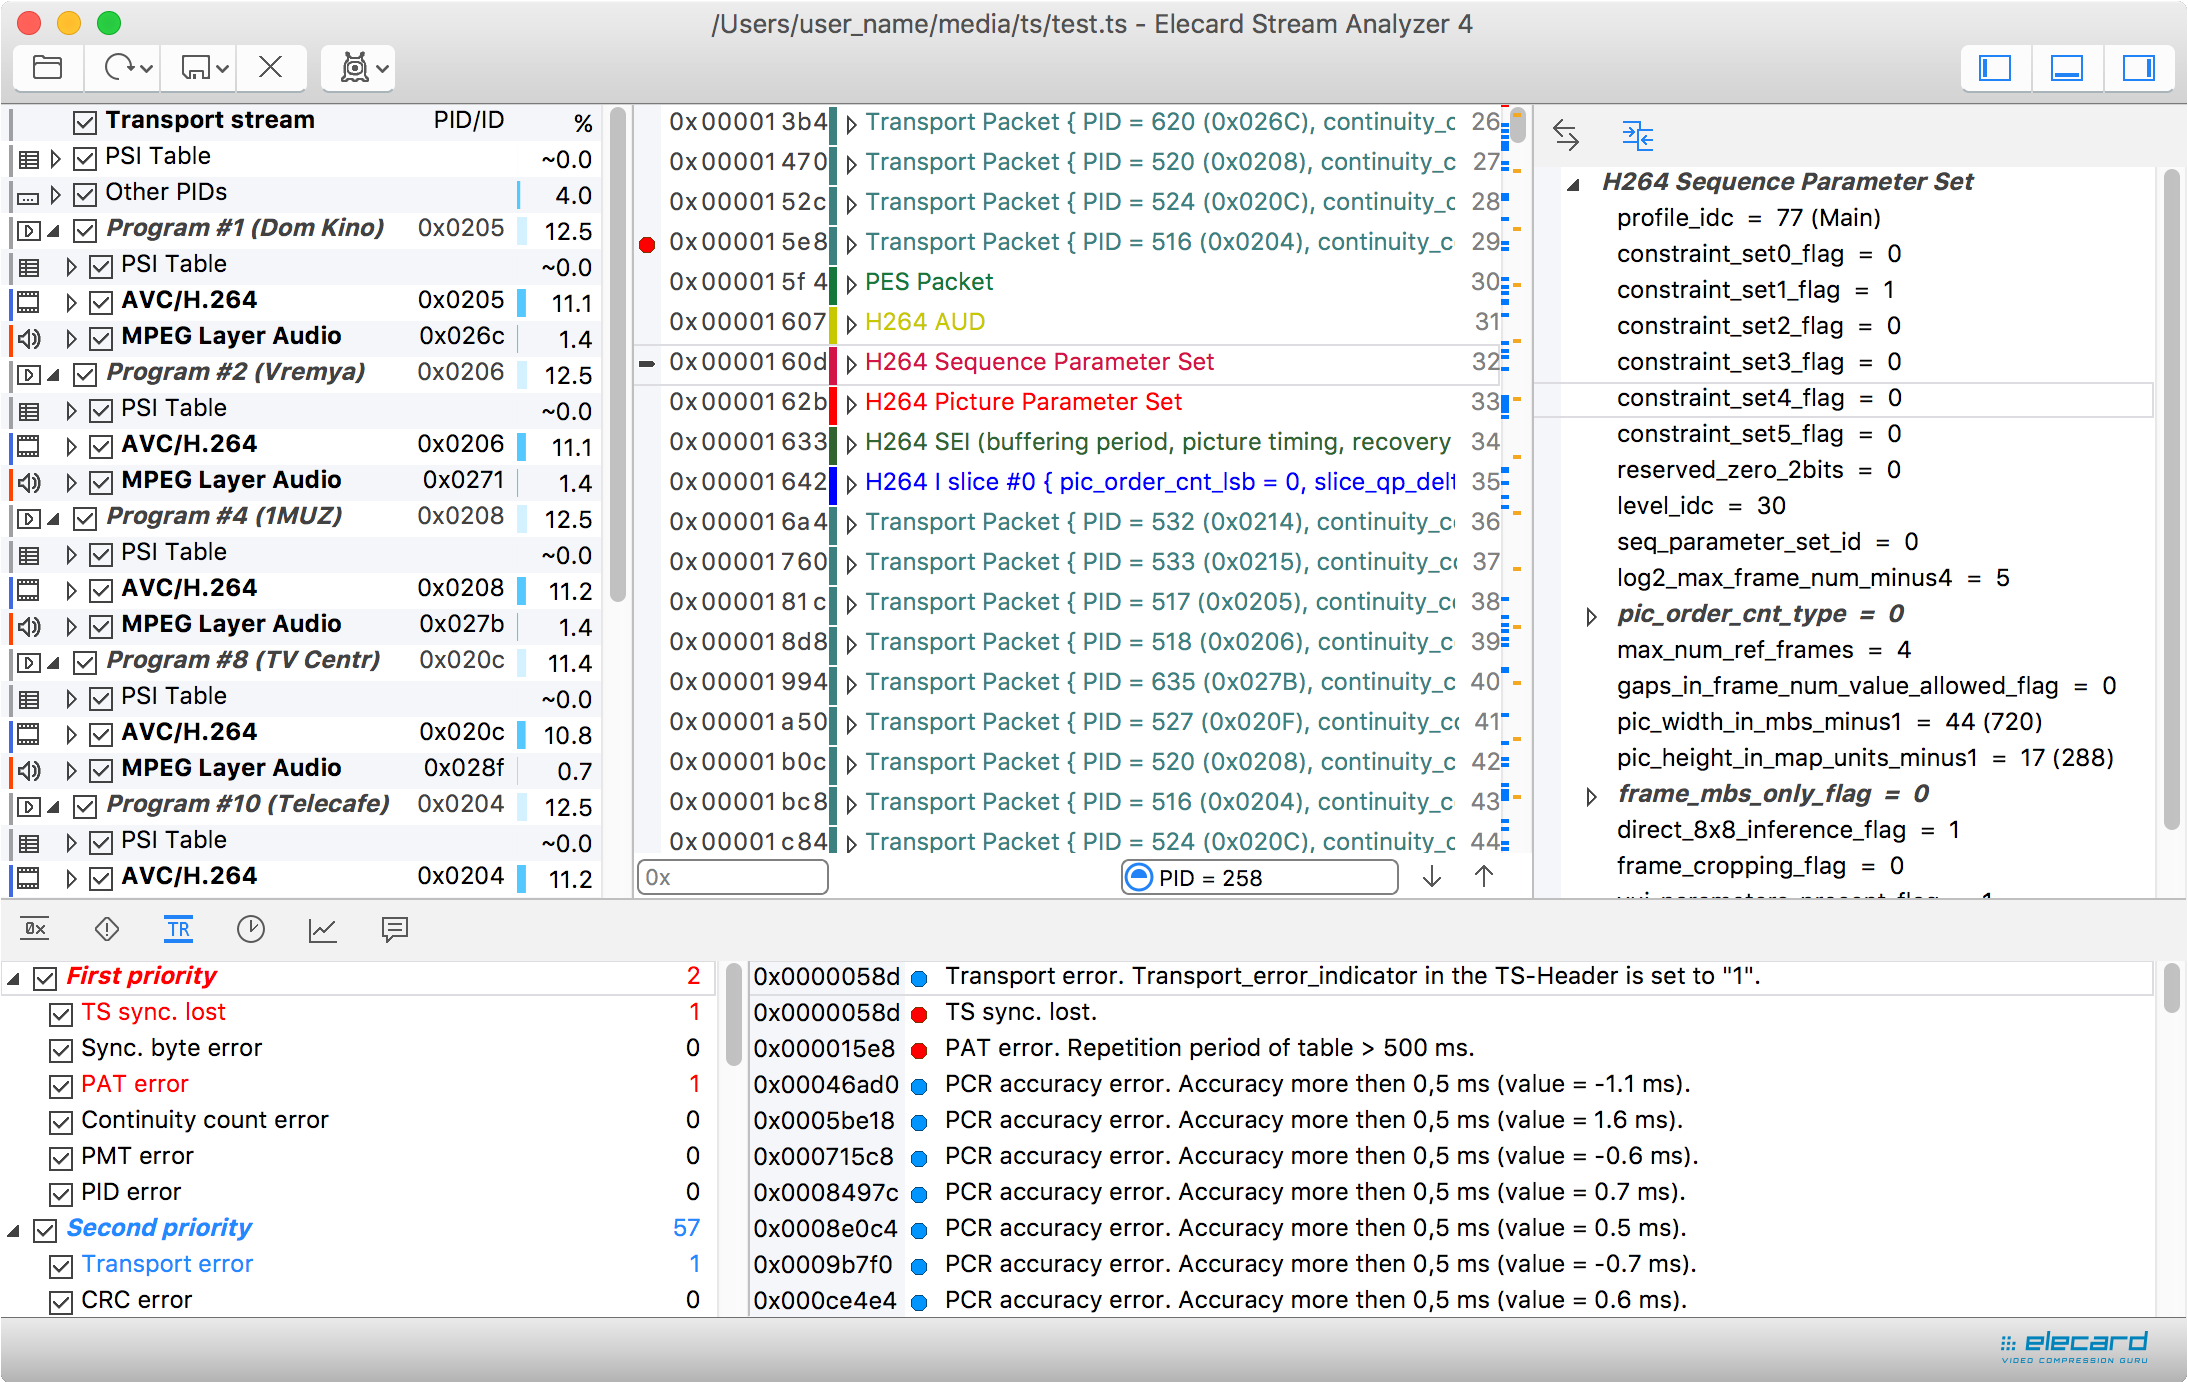Toggle the TS sync. lost checkbox
The image size is (2188, 1382).
[61, 1014]
